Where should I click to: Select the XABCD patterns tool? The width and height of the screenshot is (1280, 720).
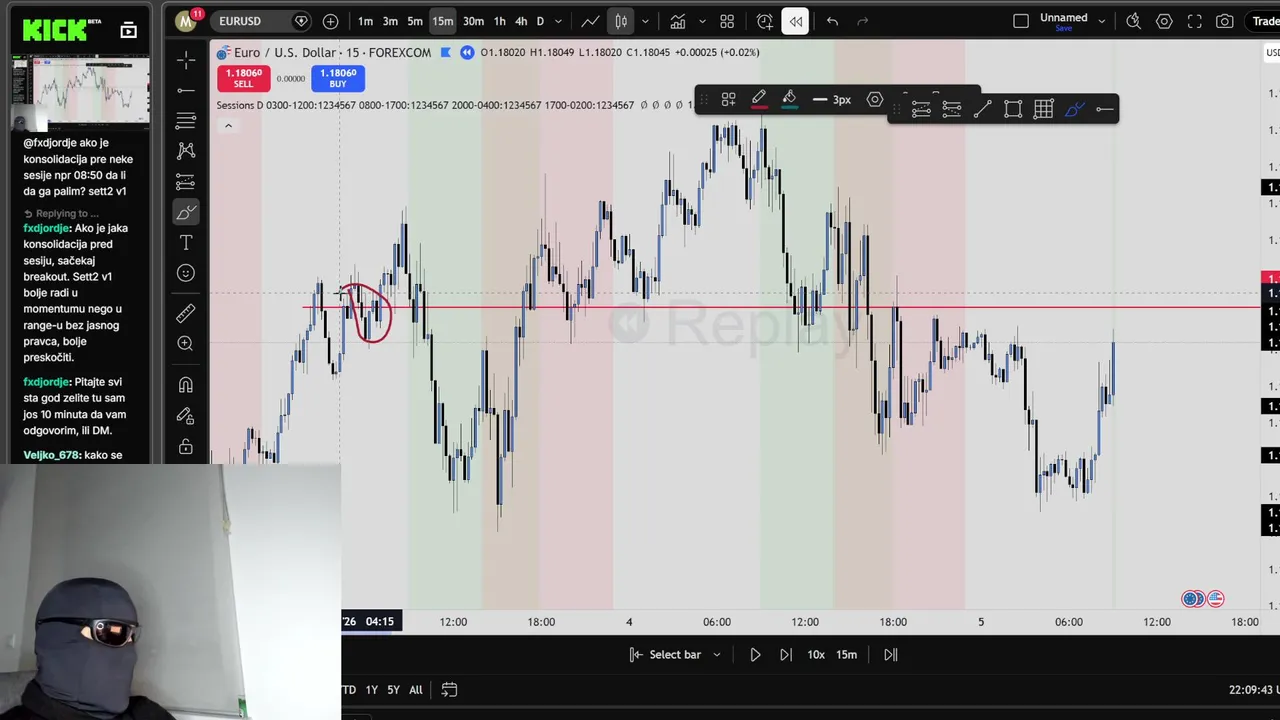click(x=186, y=151)
